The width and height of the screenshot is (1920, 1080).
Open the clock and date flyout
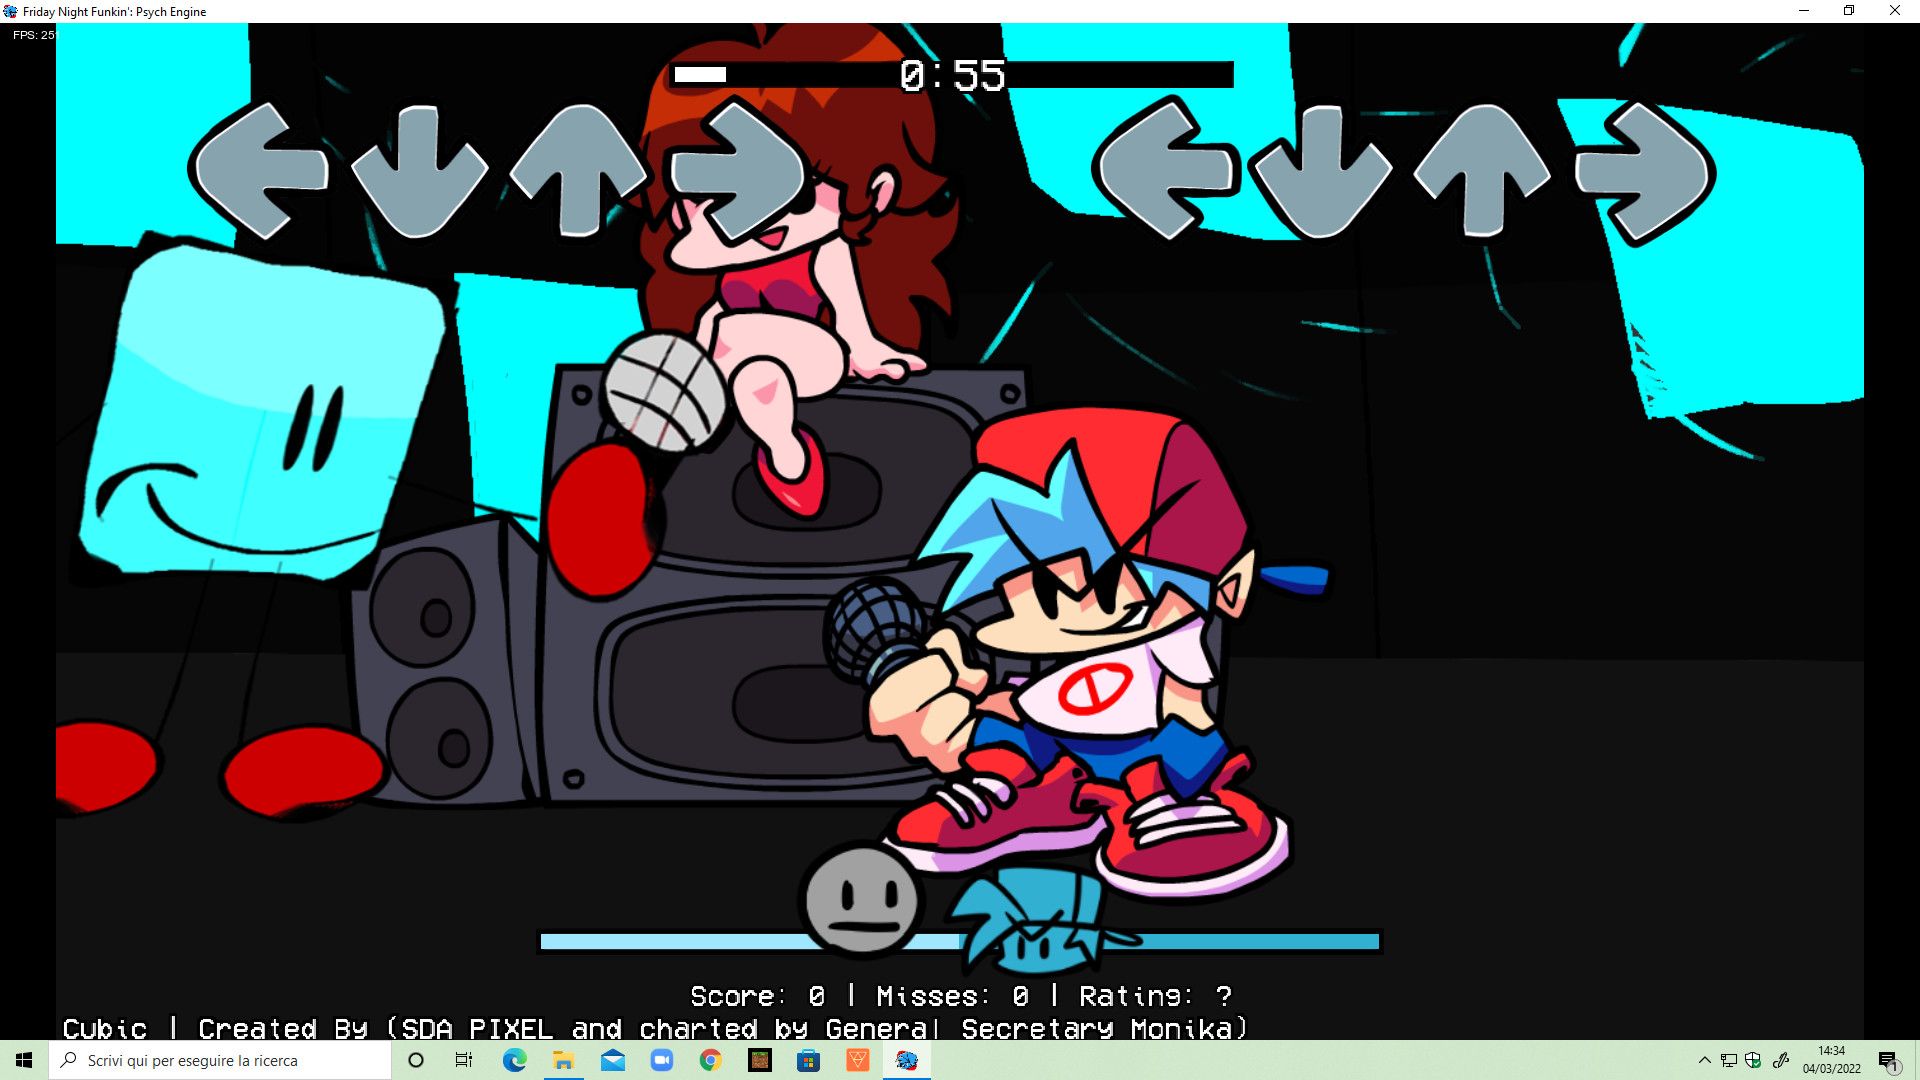coord(1831,1060)
